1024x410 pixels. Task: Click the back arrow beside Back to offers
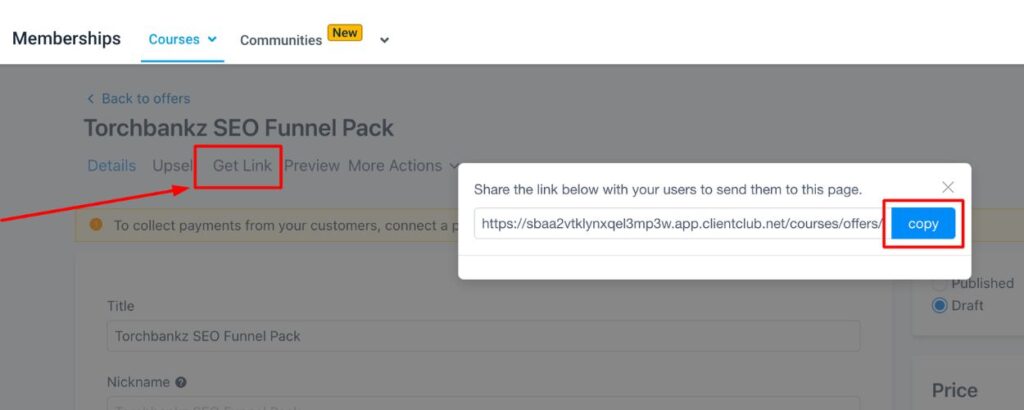(91, 98)
